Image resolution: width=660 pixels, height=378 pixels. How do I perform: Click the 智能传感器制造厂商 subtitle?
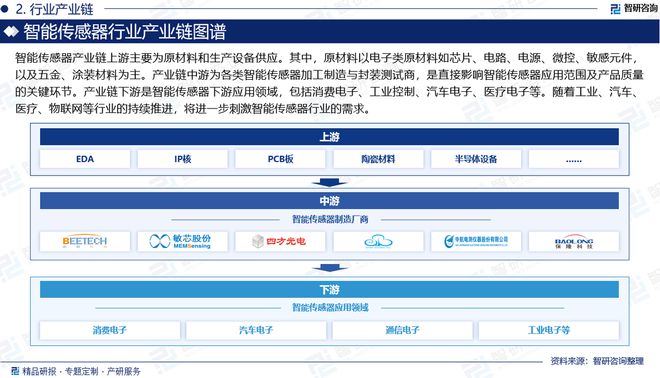(x=330, y=219)
